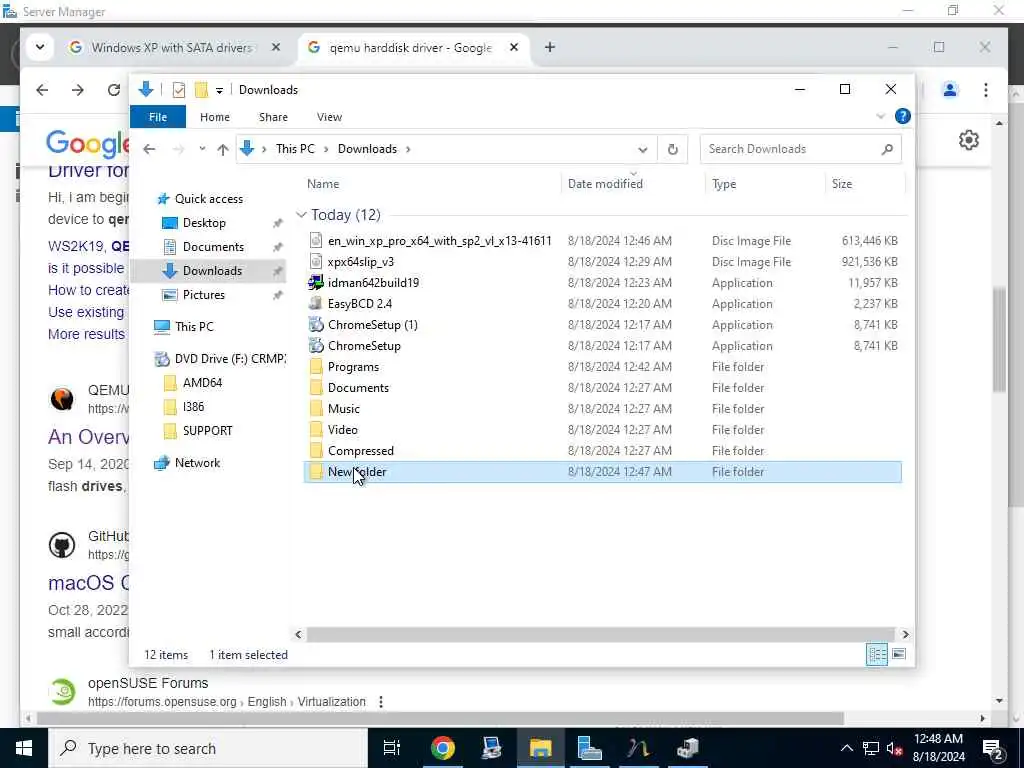Viewport: 1024px width, 768px height.
Task: Open openSUSE Forums result options menu
Action: 381,702
